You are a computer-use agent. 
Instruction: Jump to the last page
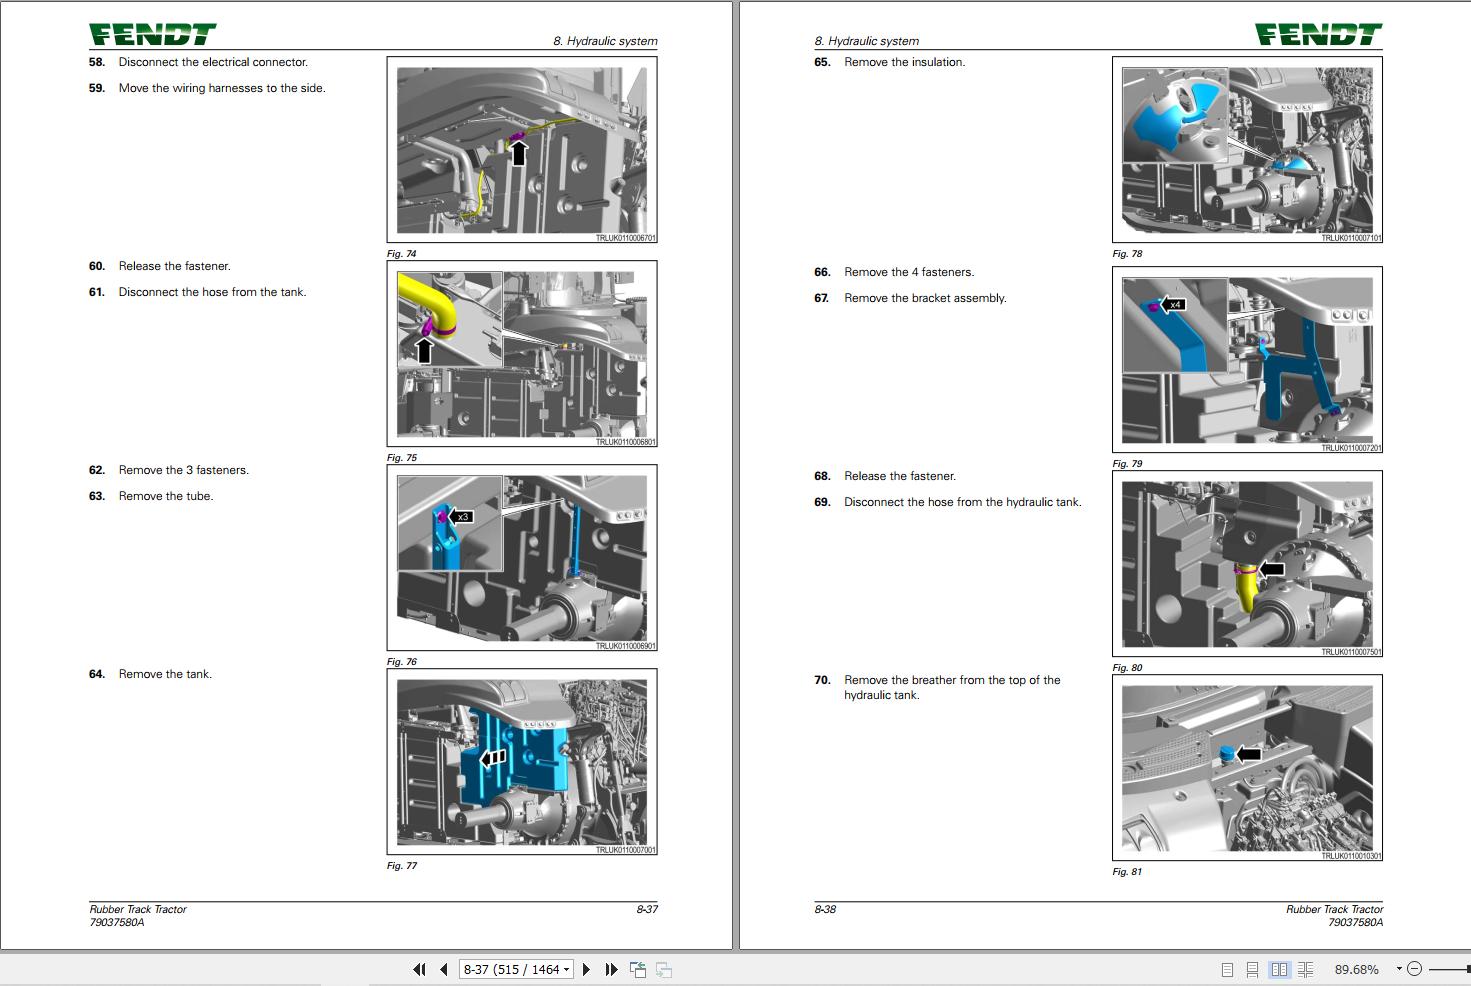pos(612,969)
